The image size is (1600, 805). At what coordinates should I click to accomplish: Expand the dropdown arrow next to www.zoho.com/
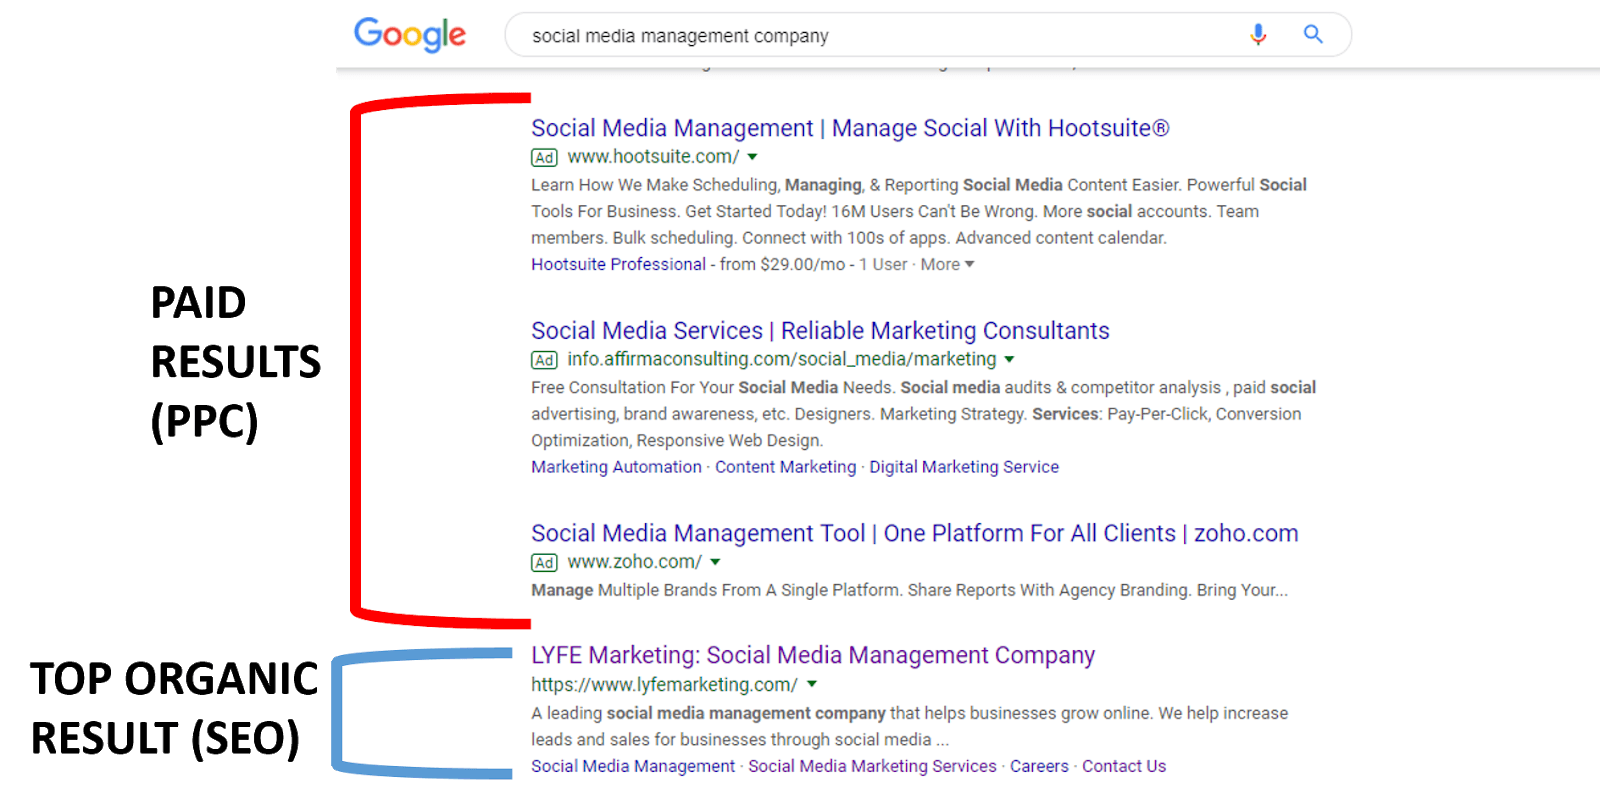coord(715,562)
